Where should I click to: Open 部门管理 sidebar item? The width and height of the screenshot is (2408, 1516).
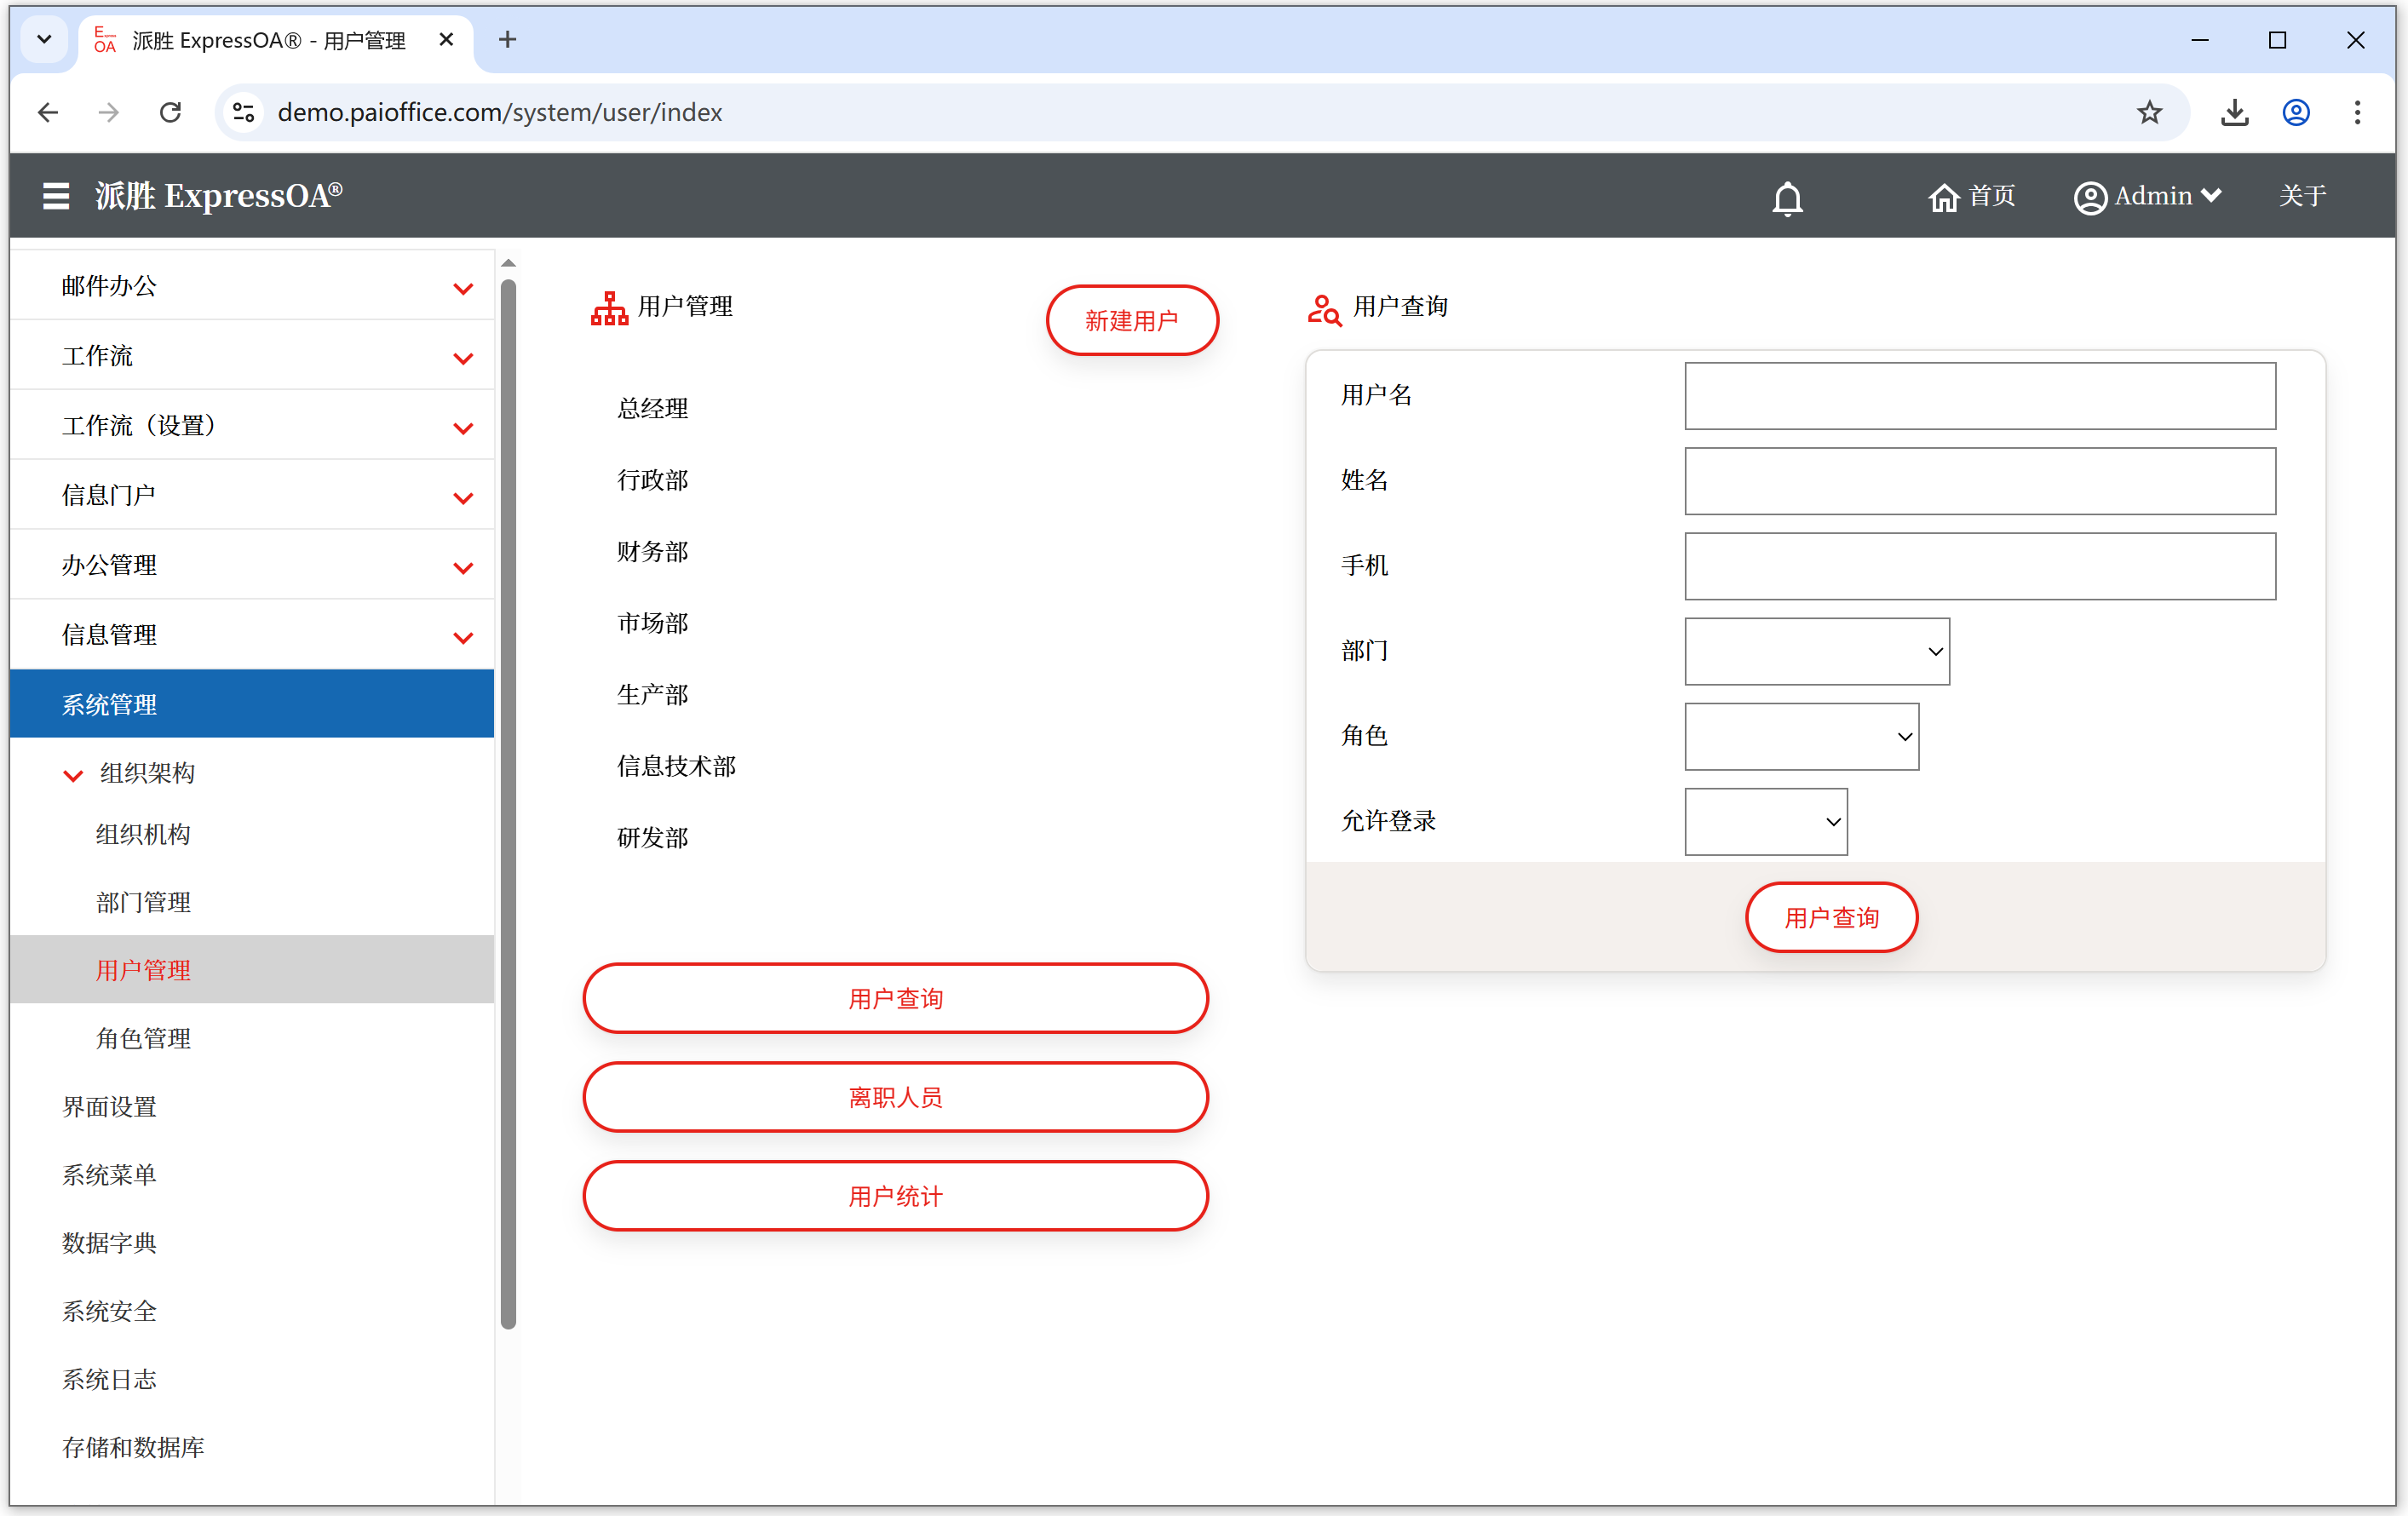(x=143, y=902)
